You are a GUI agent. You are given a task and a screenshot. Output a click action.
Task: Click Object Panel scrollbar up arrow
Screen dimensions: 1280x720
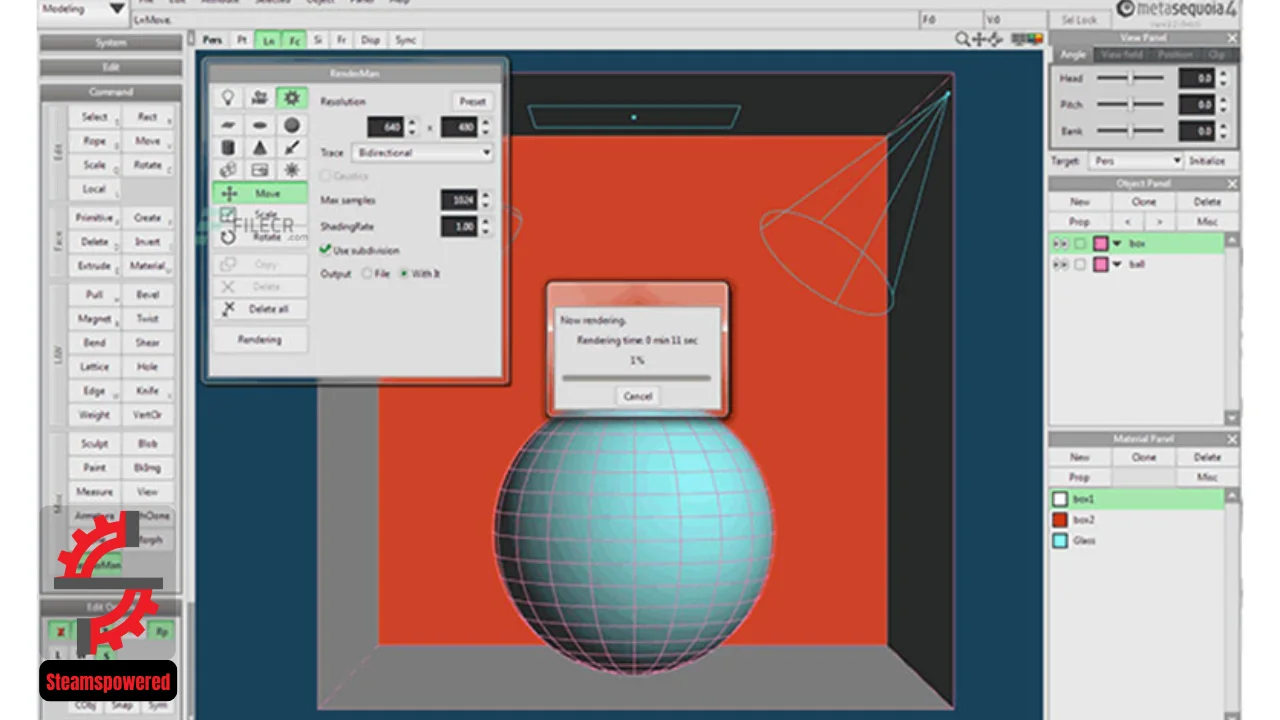1232,241
